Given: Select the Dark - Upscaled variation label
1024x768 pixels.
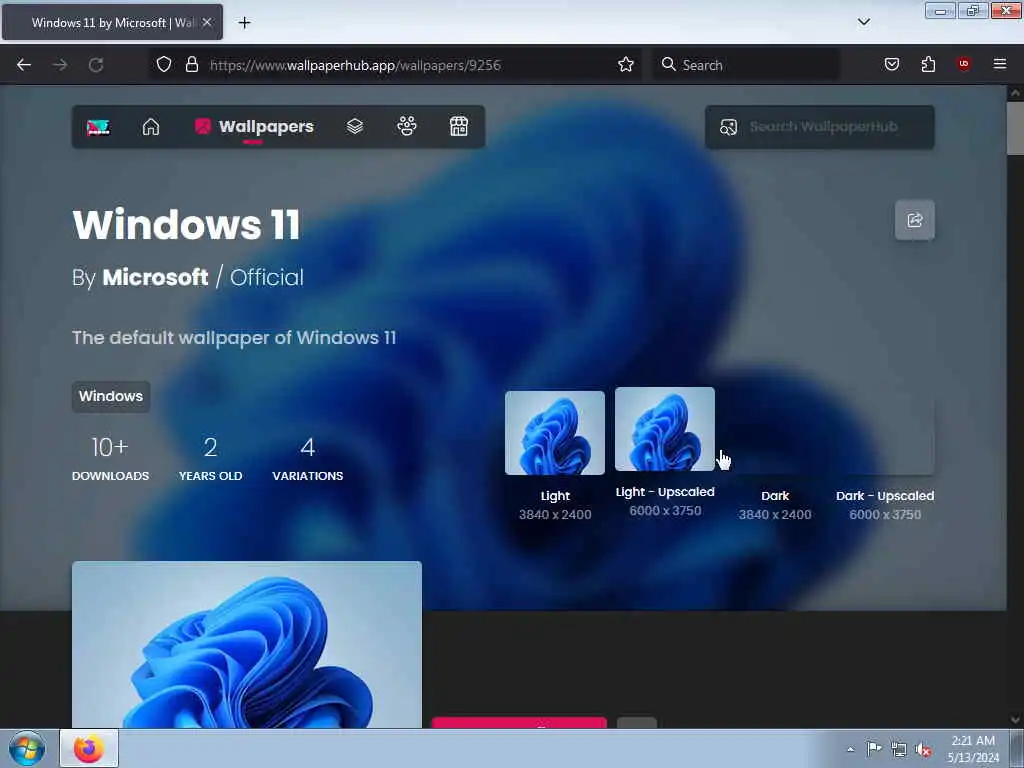Looking at the screenshot, I should tap(885, 496).
